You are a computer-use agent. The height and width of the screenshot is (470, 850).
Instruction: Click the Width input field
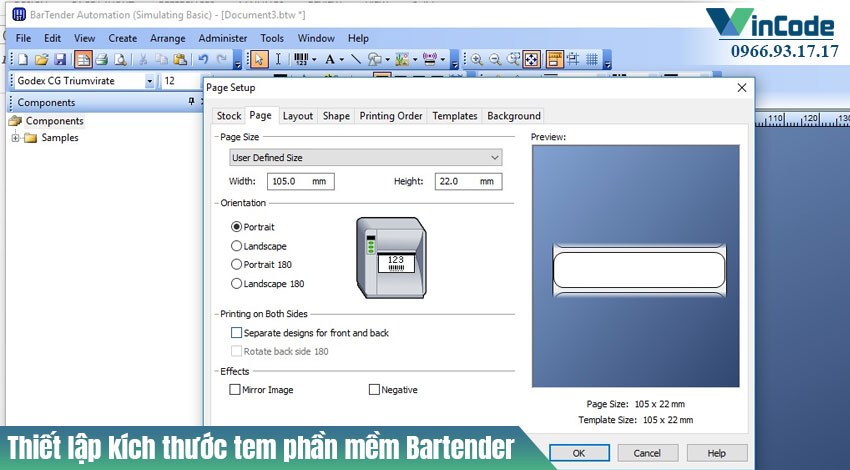300,181
